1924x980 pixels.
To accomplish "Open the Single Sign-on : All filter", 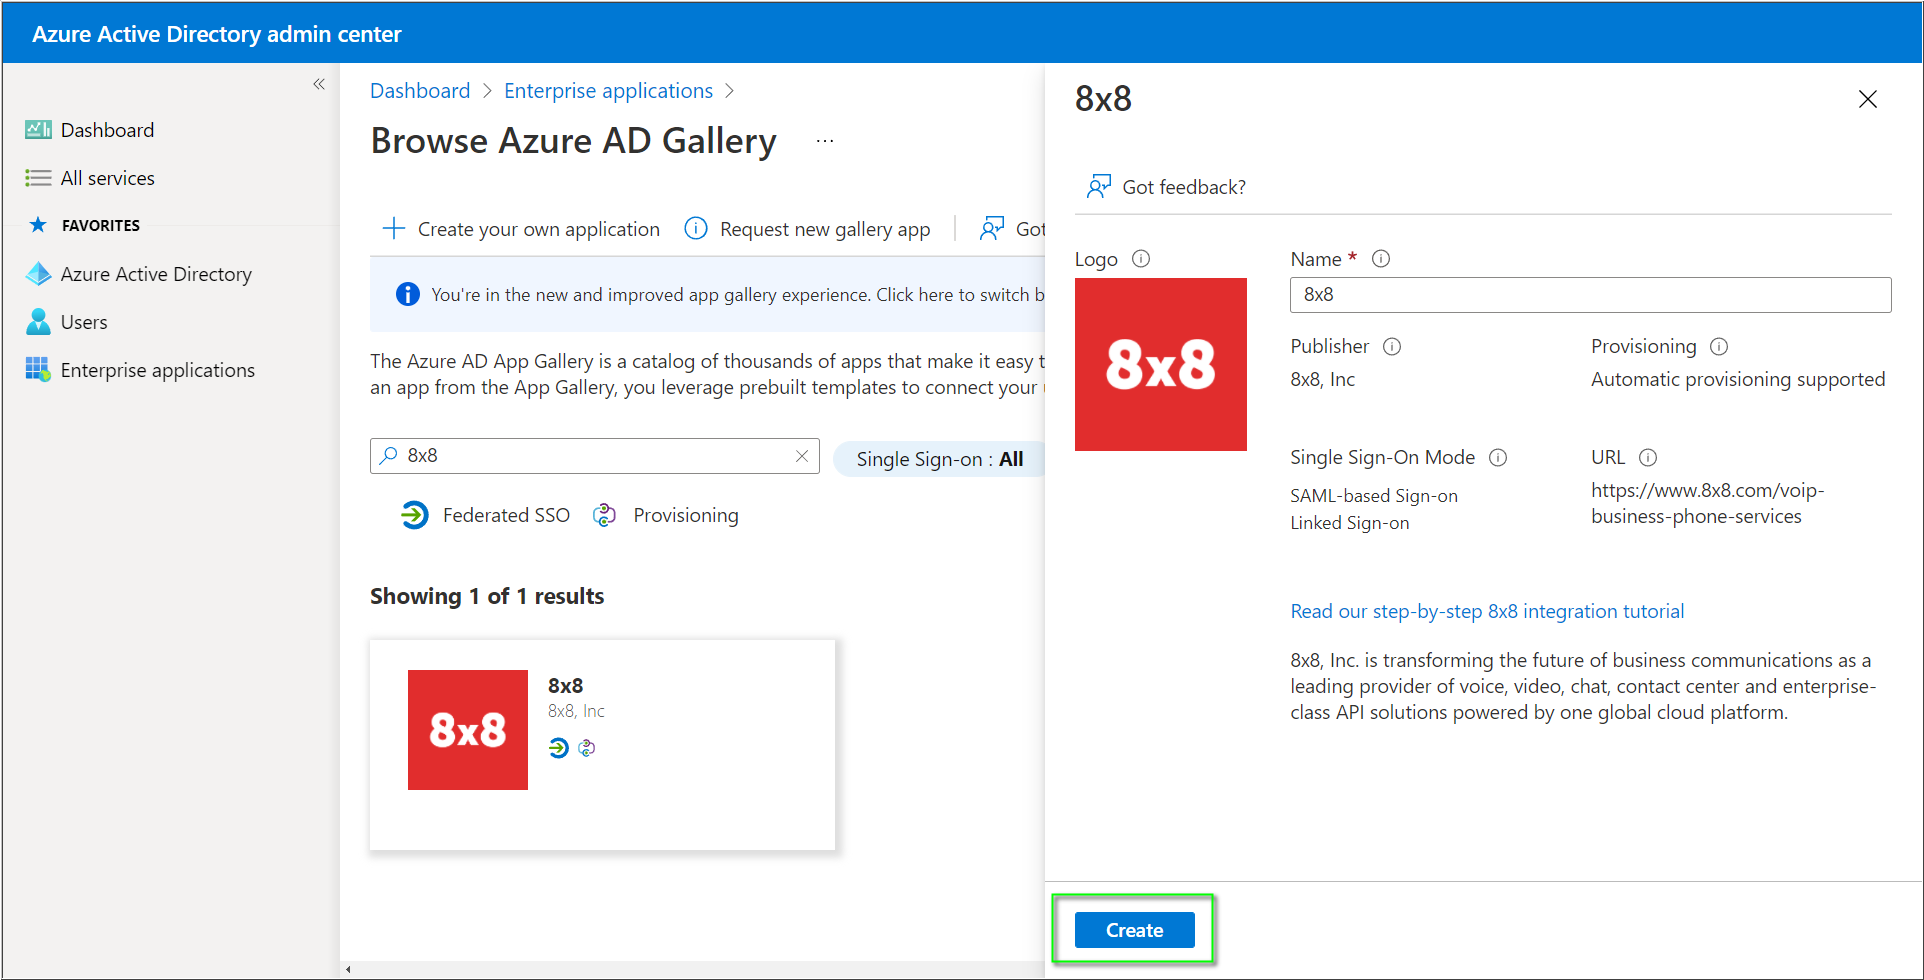I will [939, 459].
